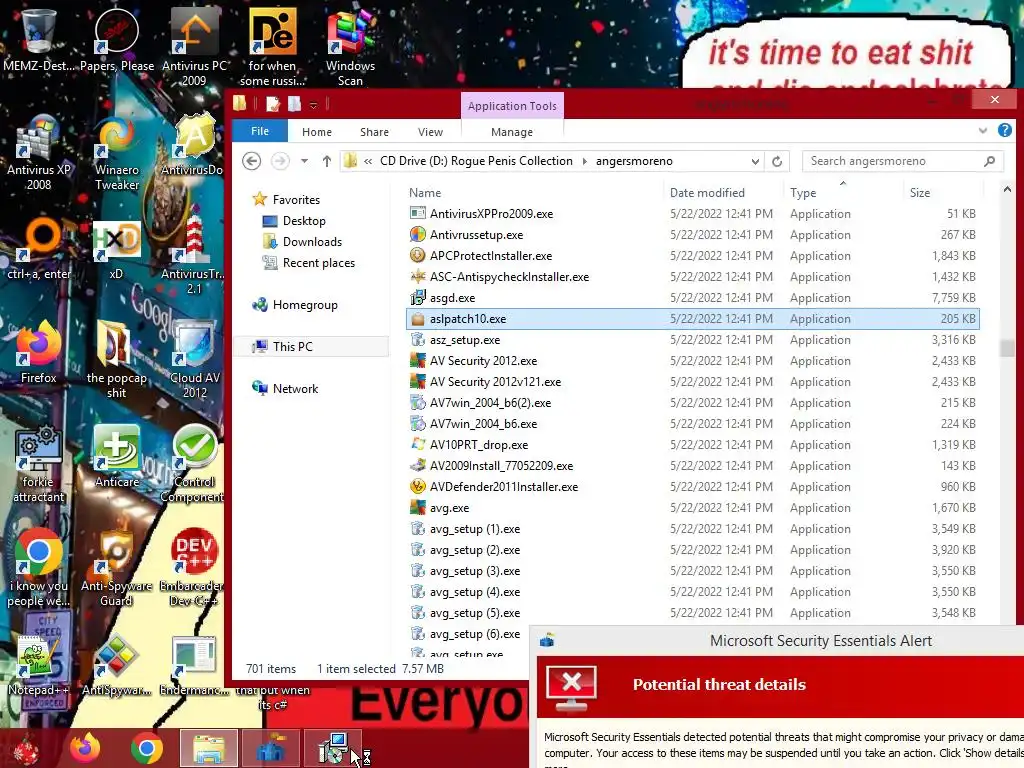Click Explorer help question mark icon

1004,131
